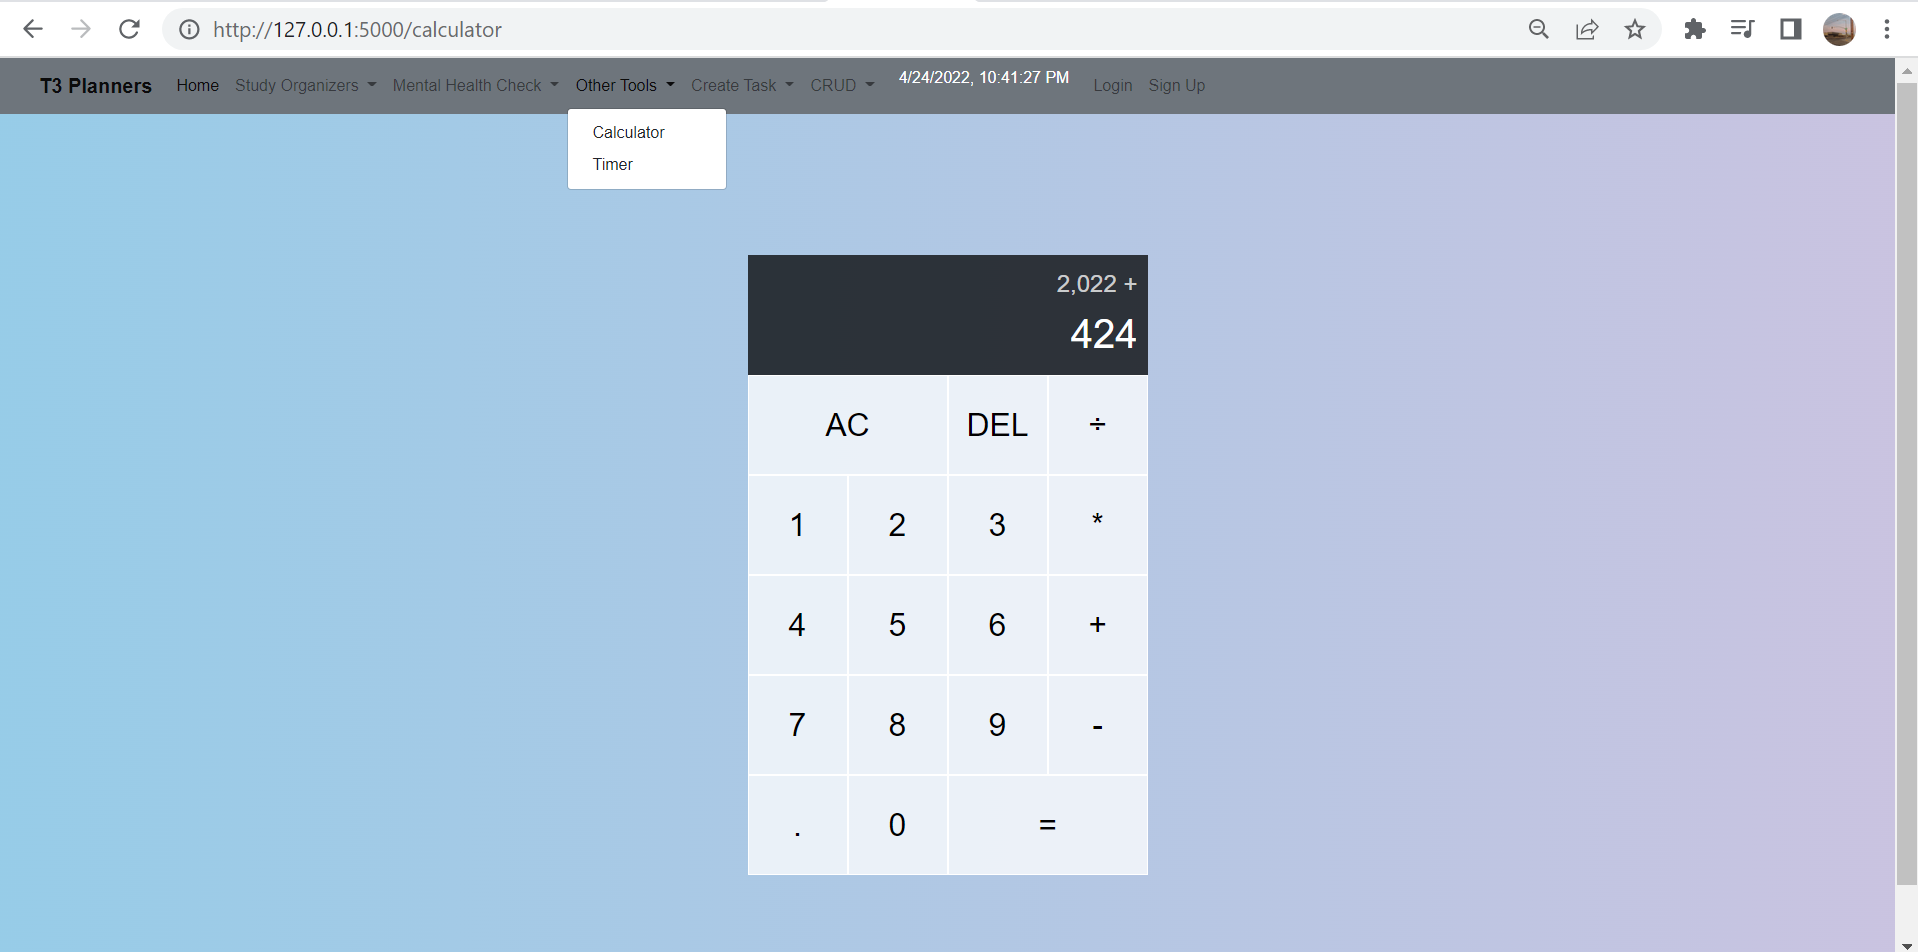Image resolution: width=1918 pixels, height=952 pixels.
Task: Choose the multiply operator
Action: (1098, 525)
